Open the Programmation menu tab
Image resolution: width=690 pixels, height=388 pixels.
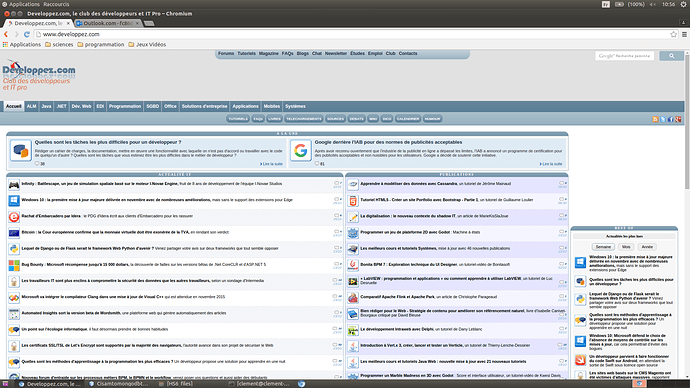click(125, 106)
